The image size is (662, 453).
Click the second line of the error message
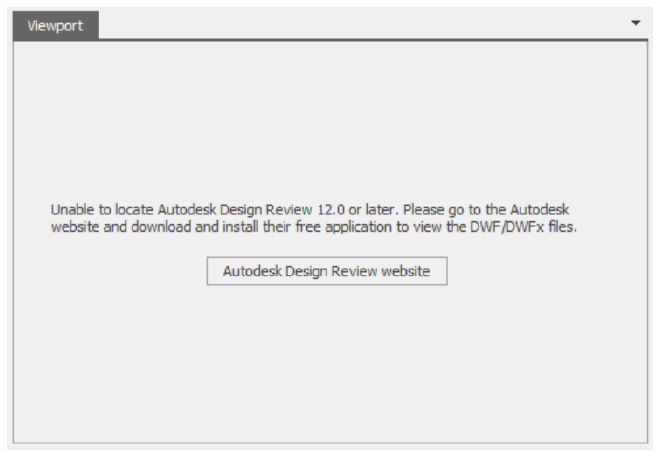point(316,227)
